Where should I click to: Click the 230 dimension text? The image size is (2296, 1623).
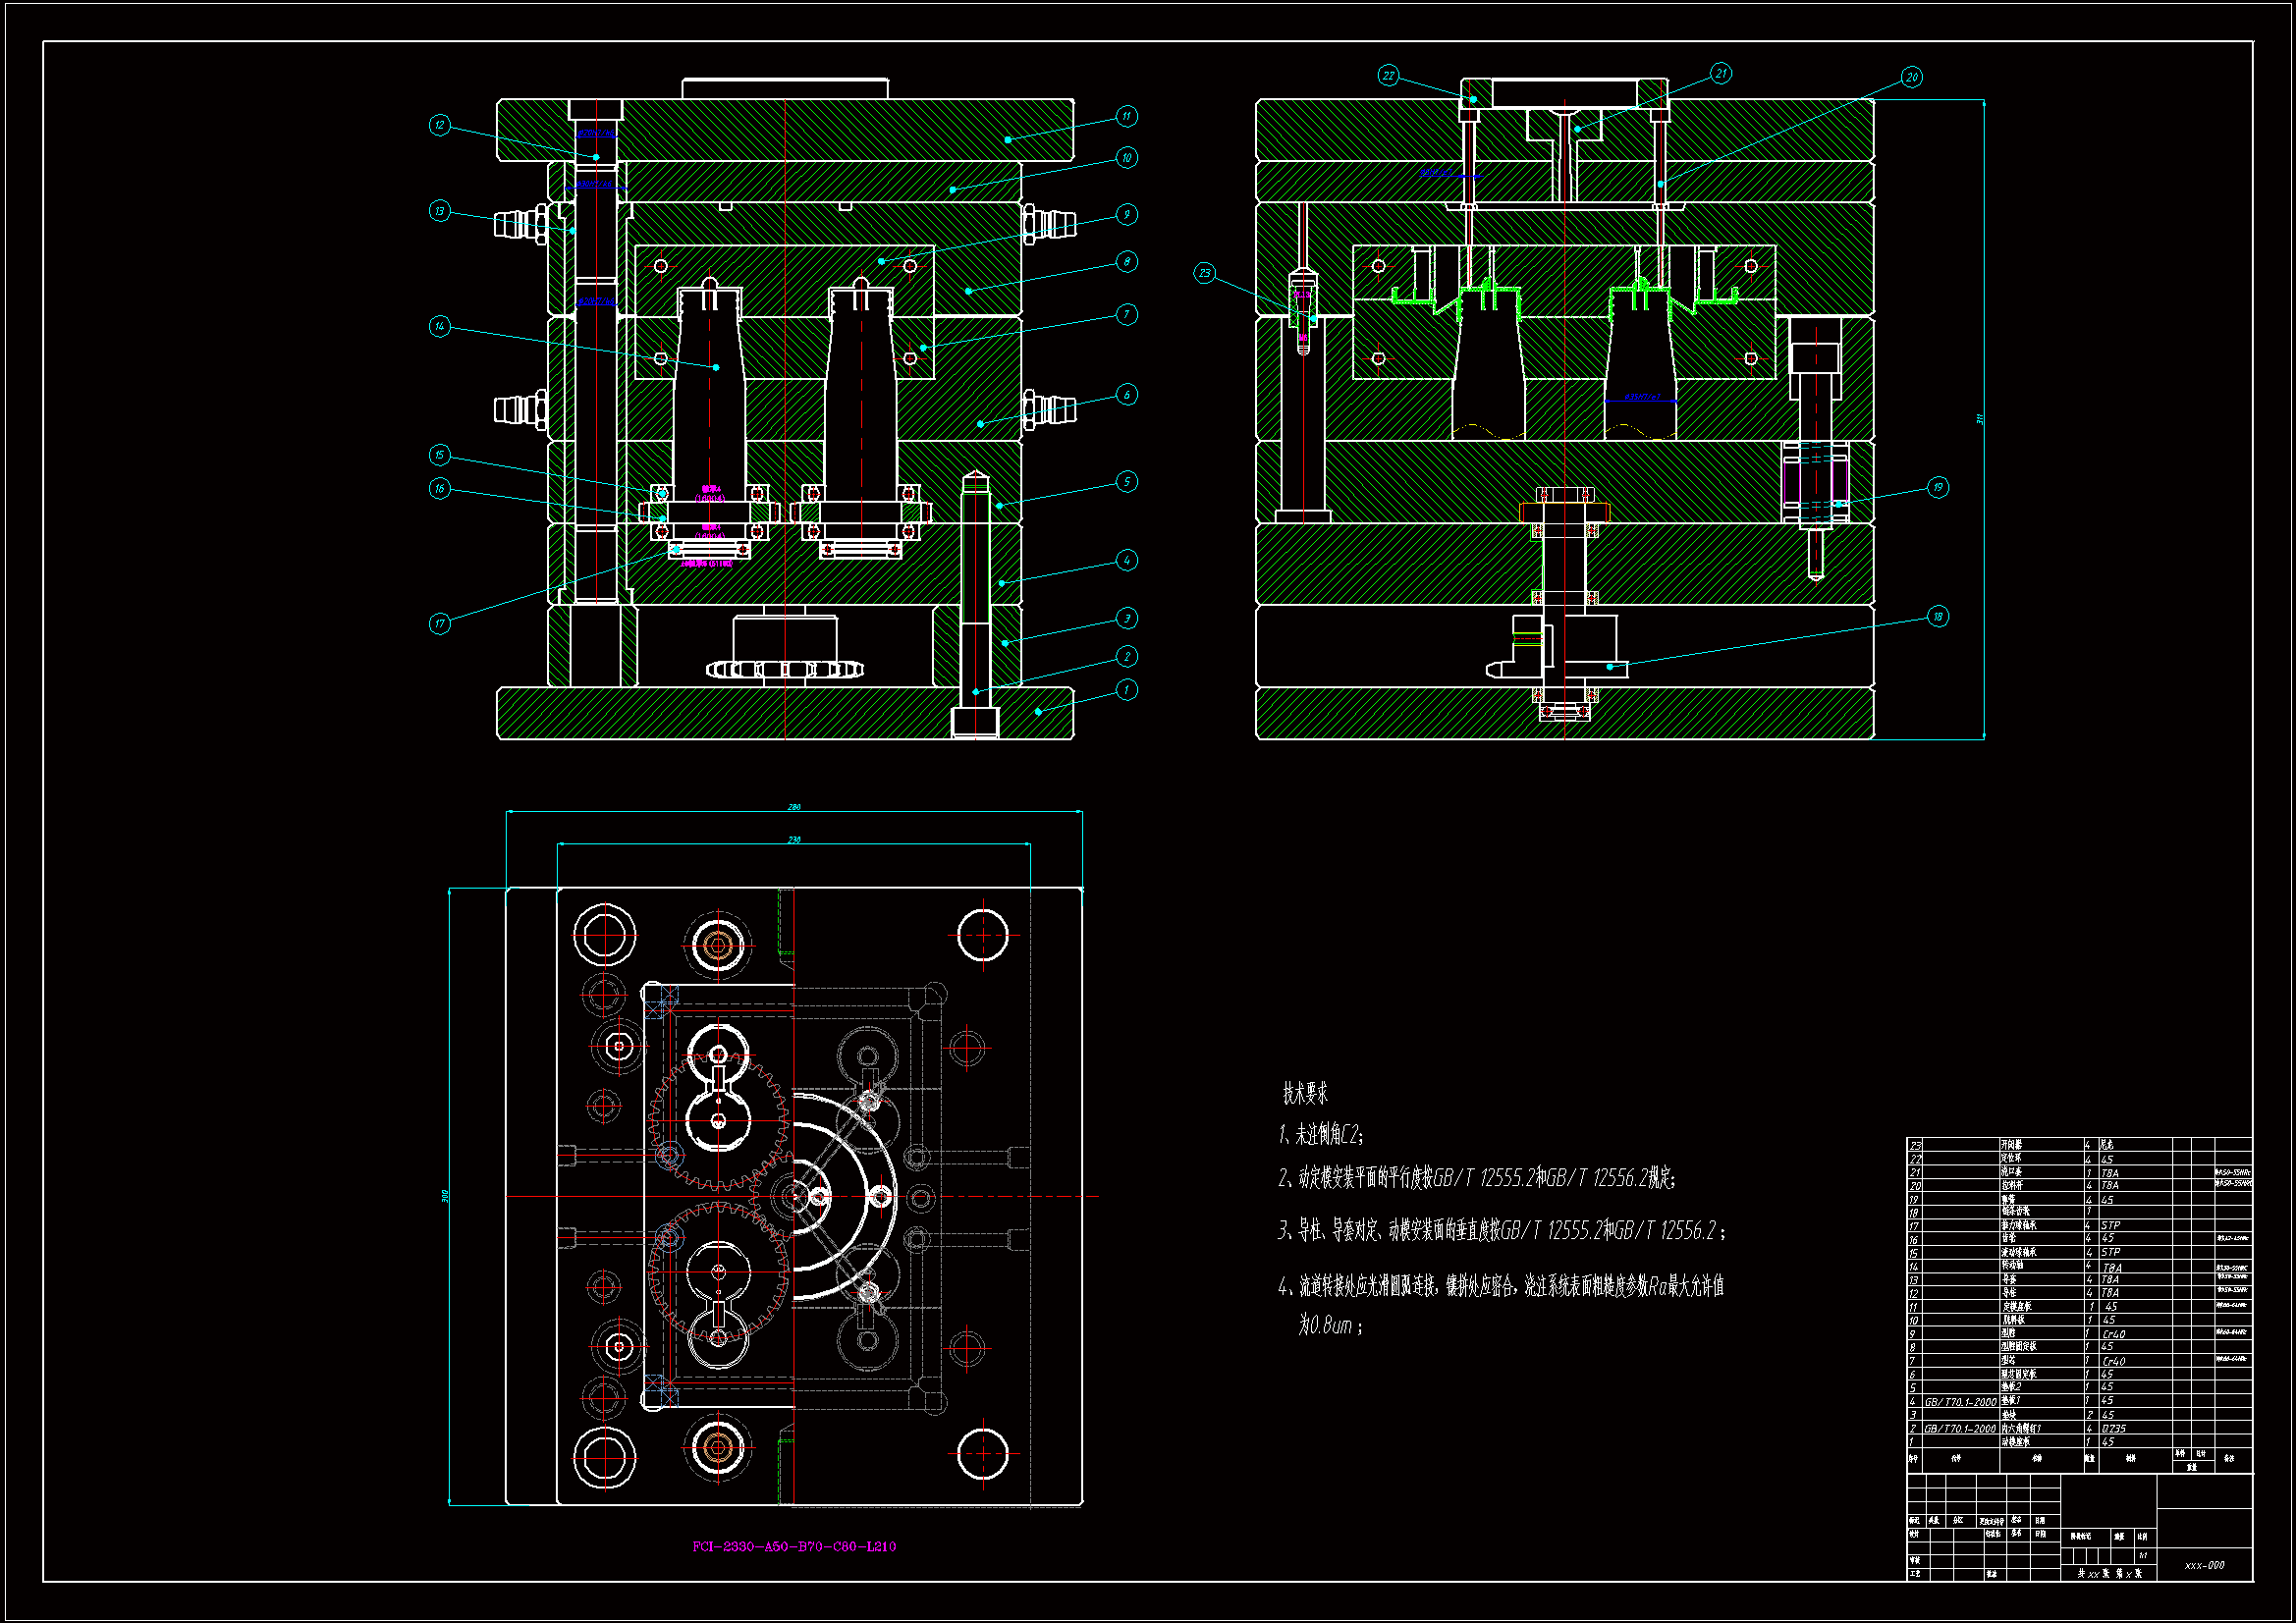tap(794, 840)
